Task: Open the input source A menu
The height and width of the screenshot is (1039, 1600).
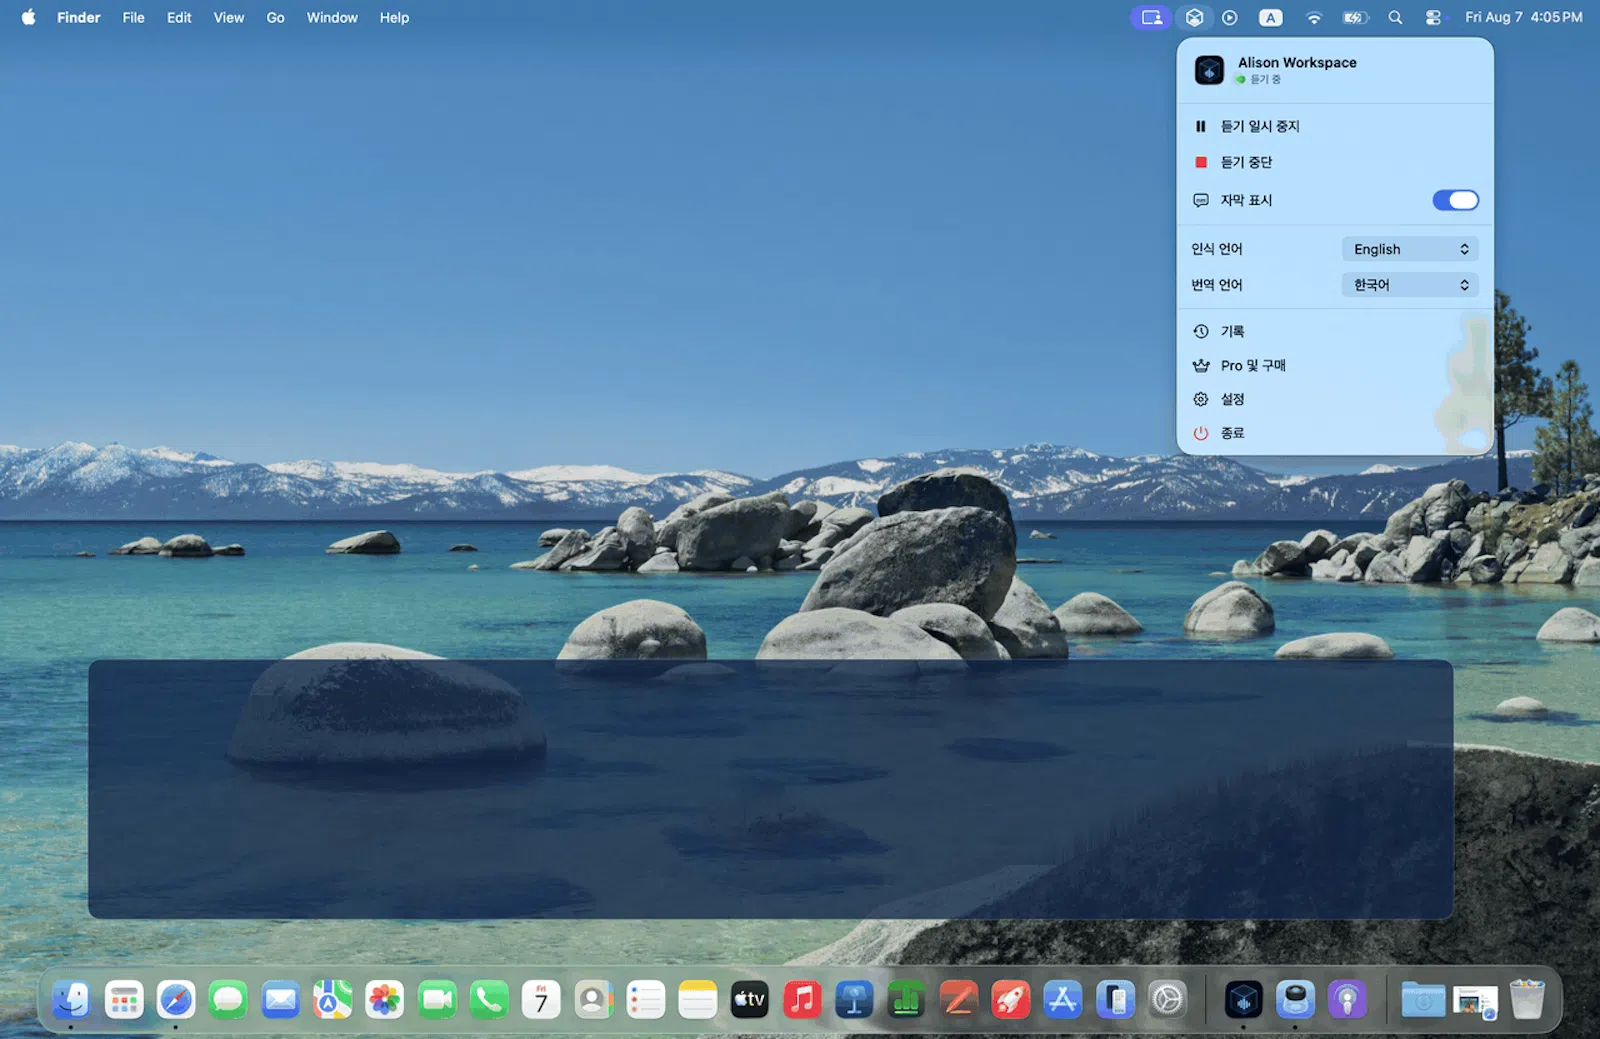Action: [x=1270, y=17]
